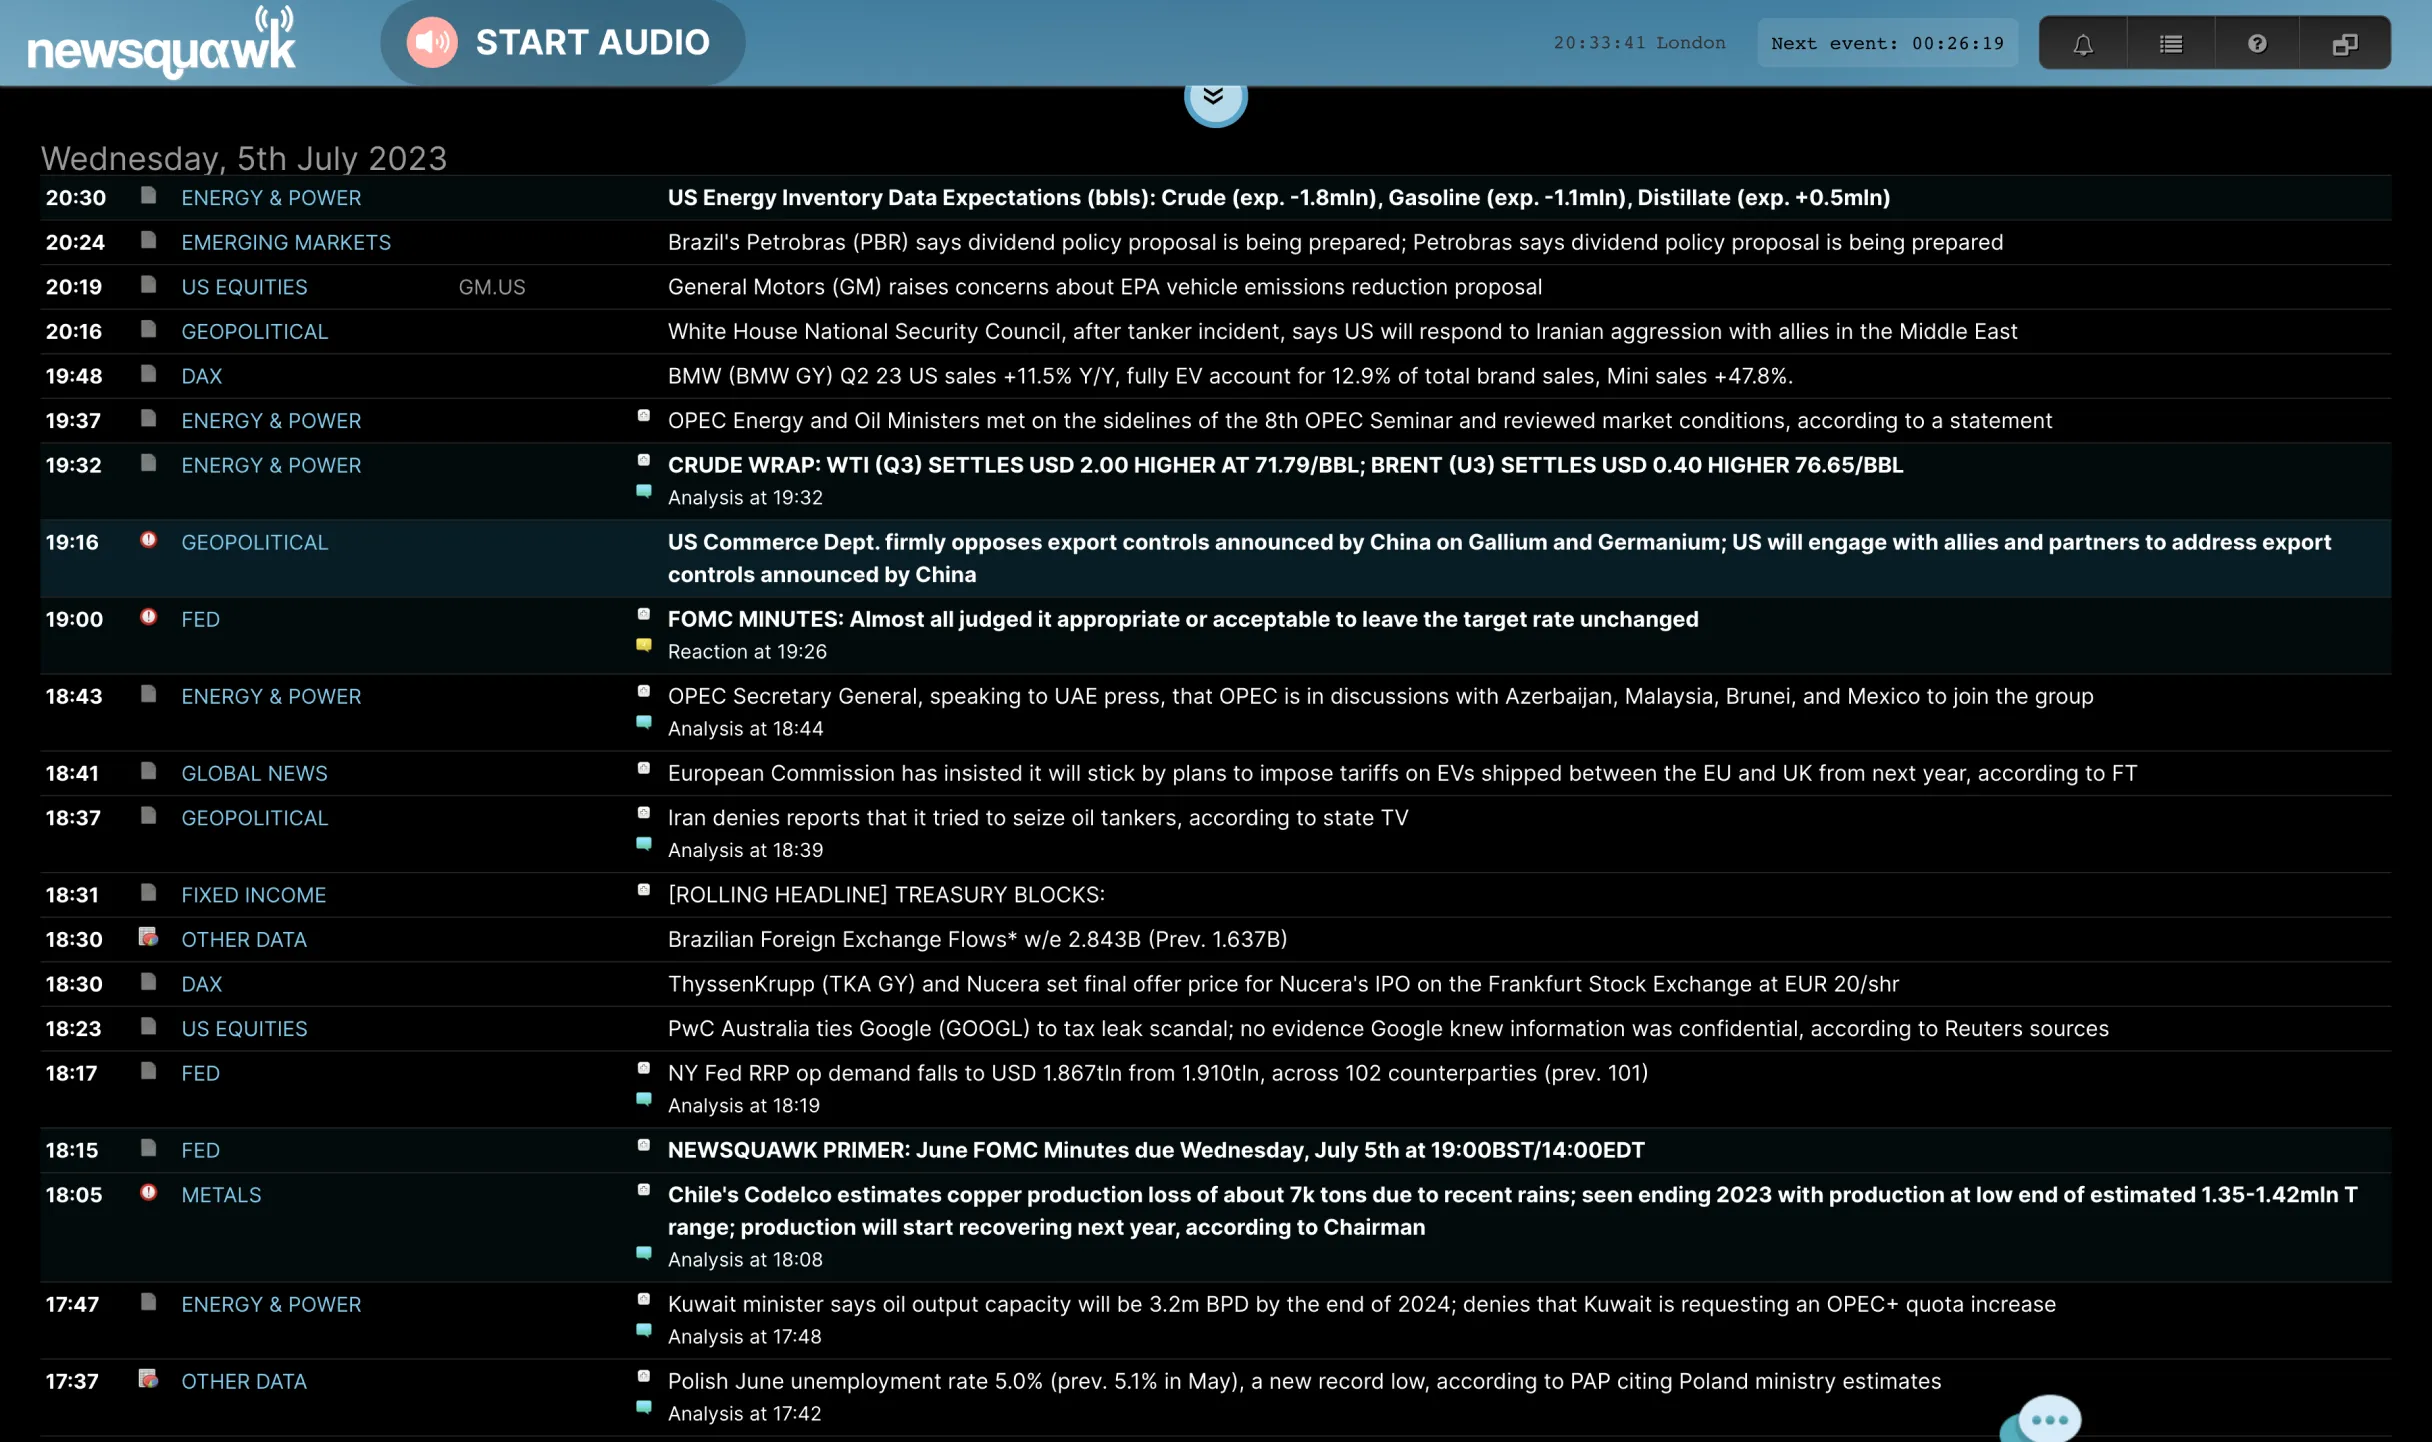Click the Next event countdown timer
Screen dimensions: 2432x1442
pos(1887,43)
